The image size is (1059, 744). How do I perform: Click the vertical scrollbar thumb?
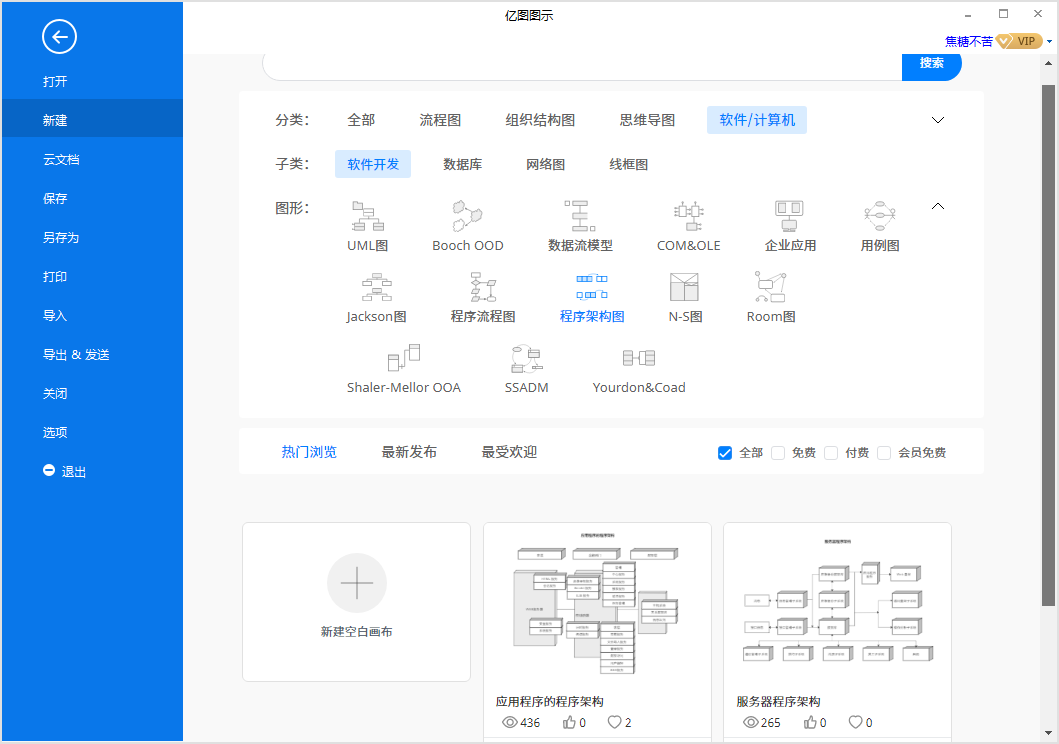(x=1048, y=345)
